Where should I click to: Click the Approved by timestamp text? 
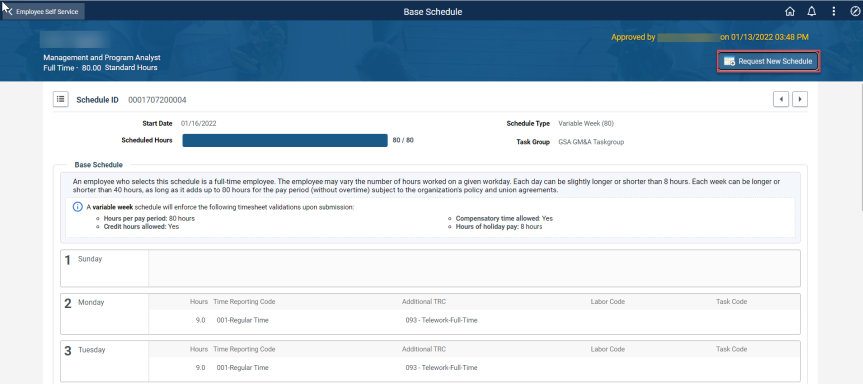coord(710,37)
